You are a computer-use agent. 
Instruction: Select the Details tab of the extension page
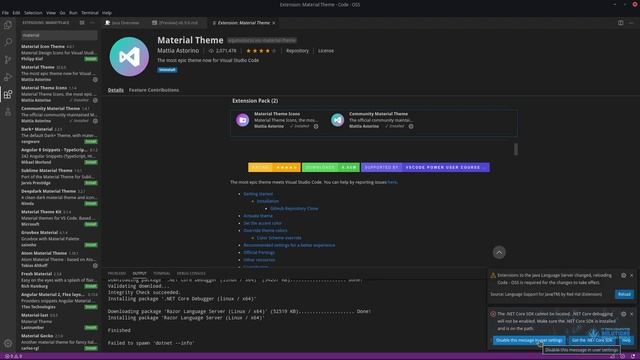tap(116, 90)
